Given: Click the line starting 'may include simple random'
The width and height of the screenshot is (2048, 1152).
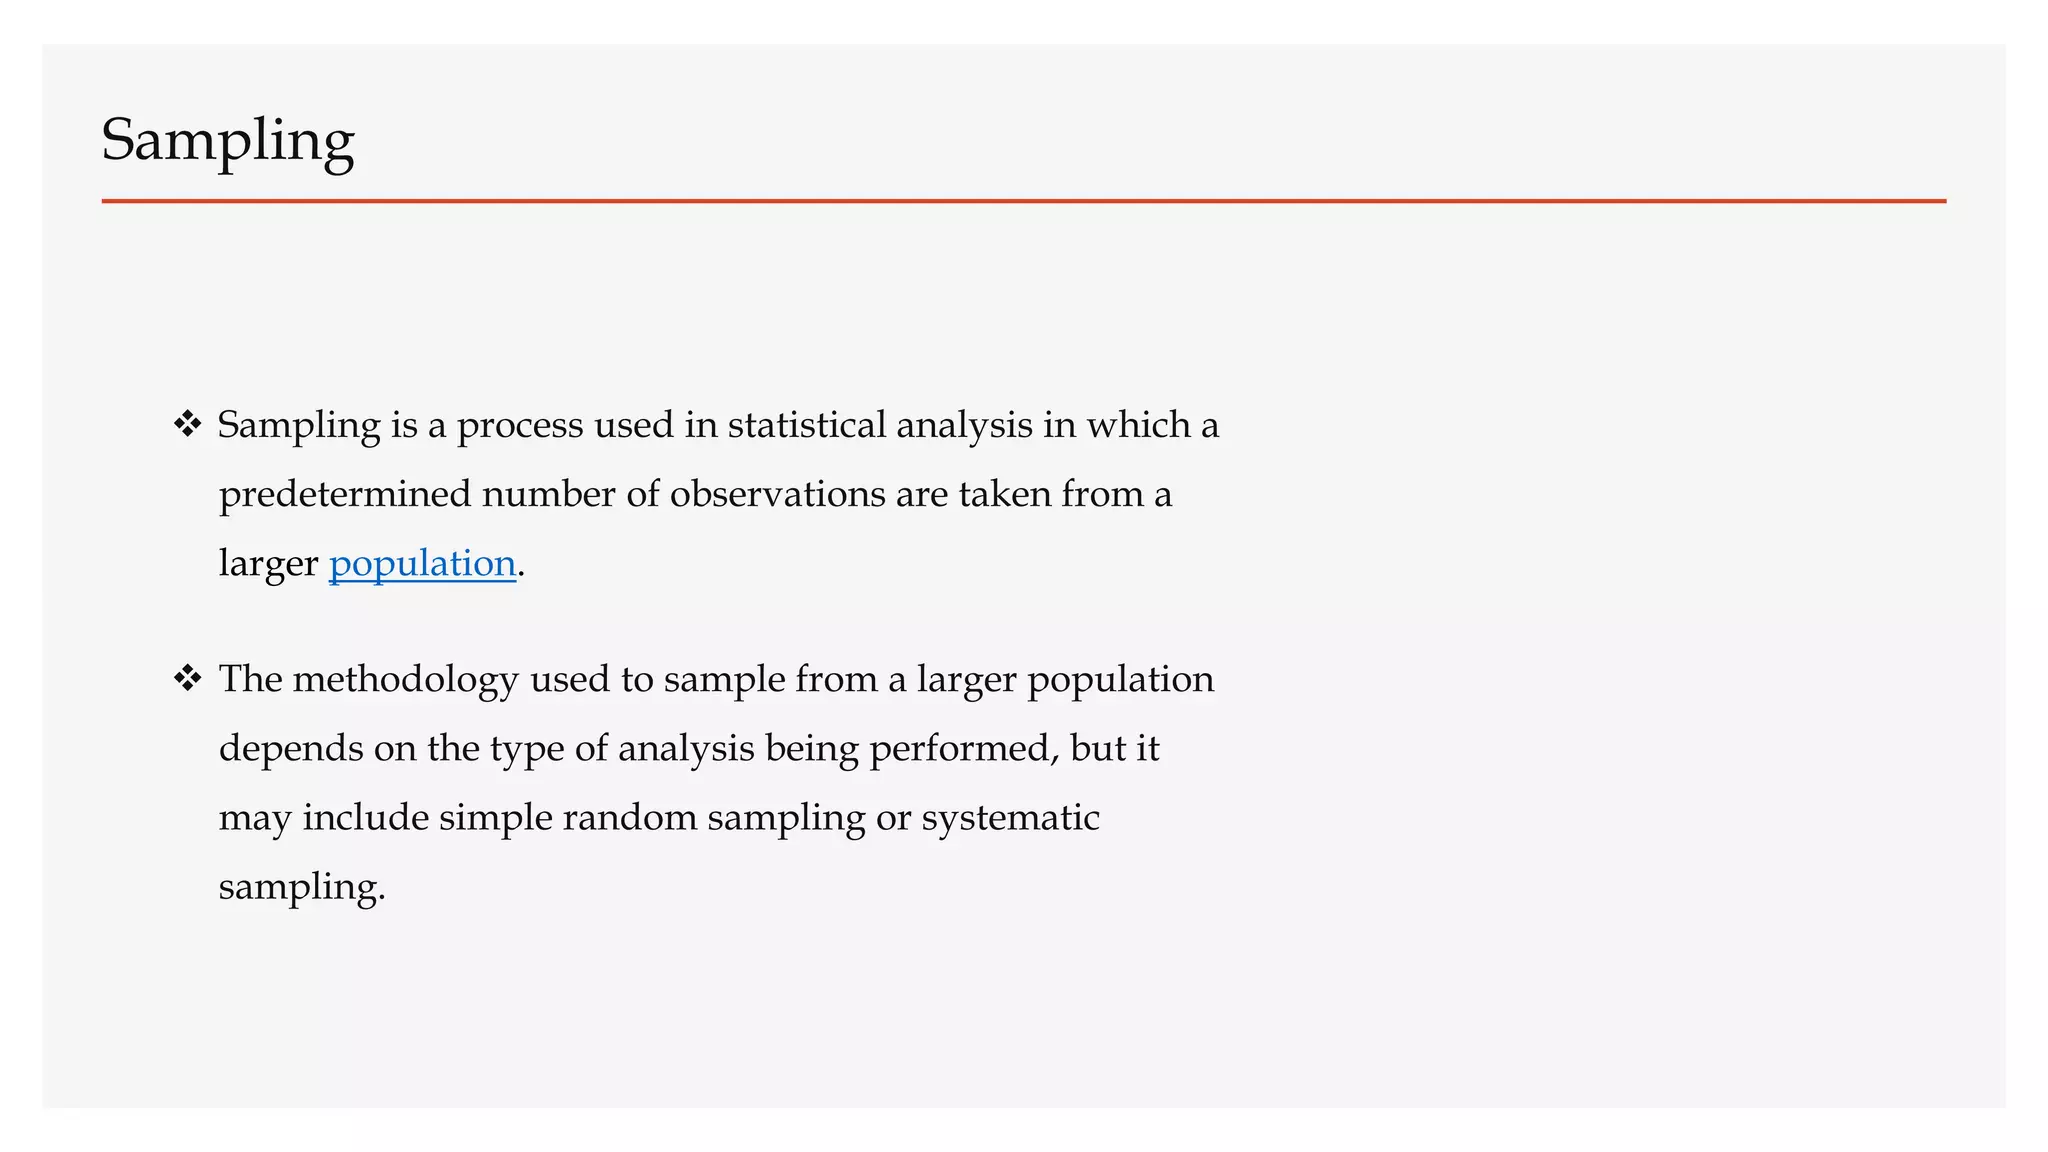Looking at the screenshot, I should coord(659,817).
